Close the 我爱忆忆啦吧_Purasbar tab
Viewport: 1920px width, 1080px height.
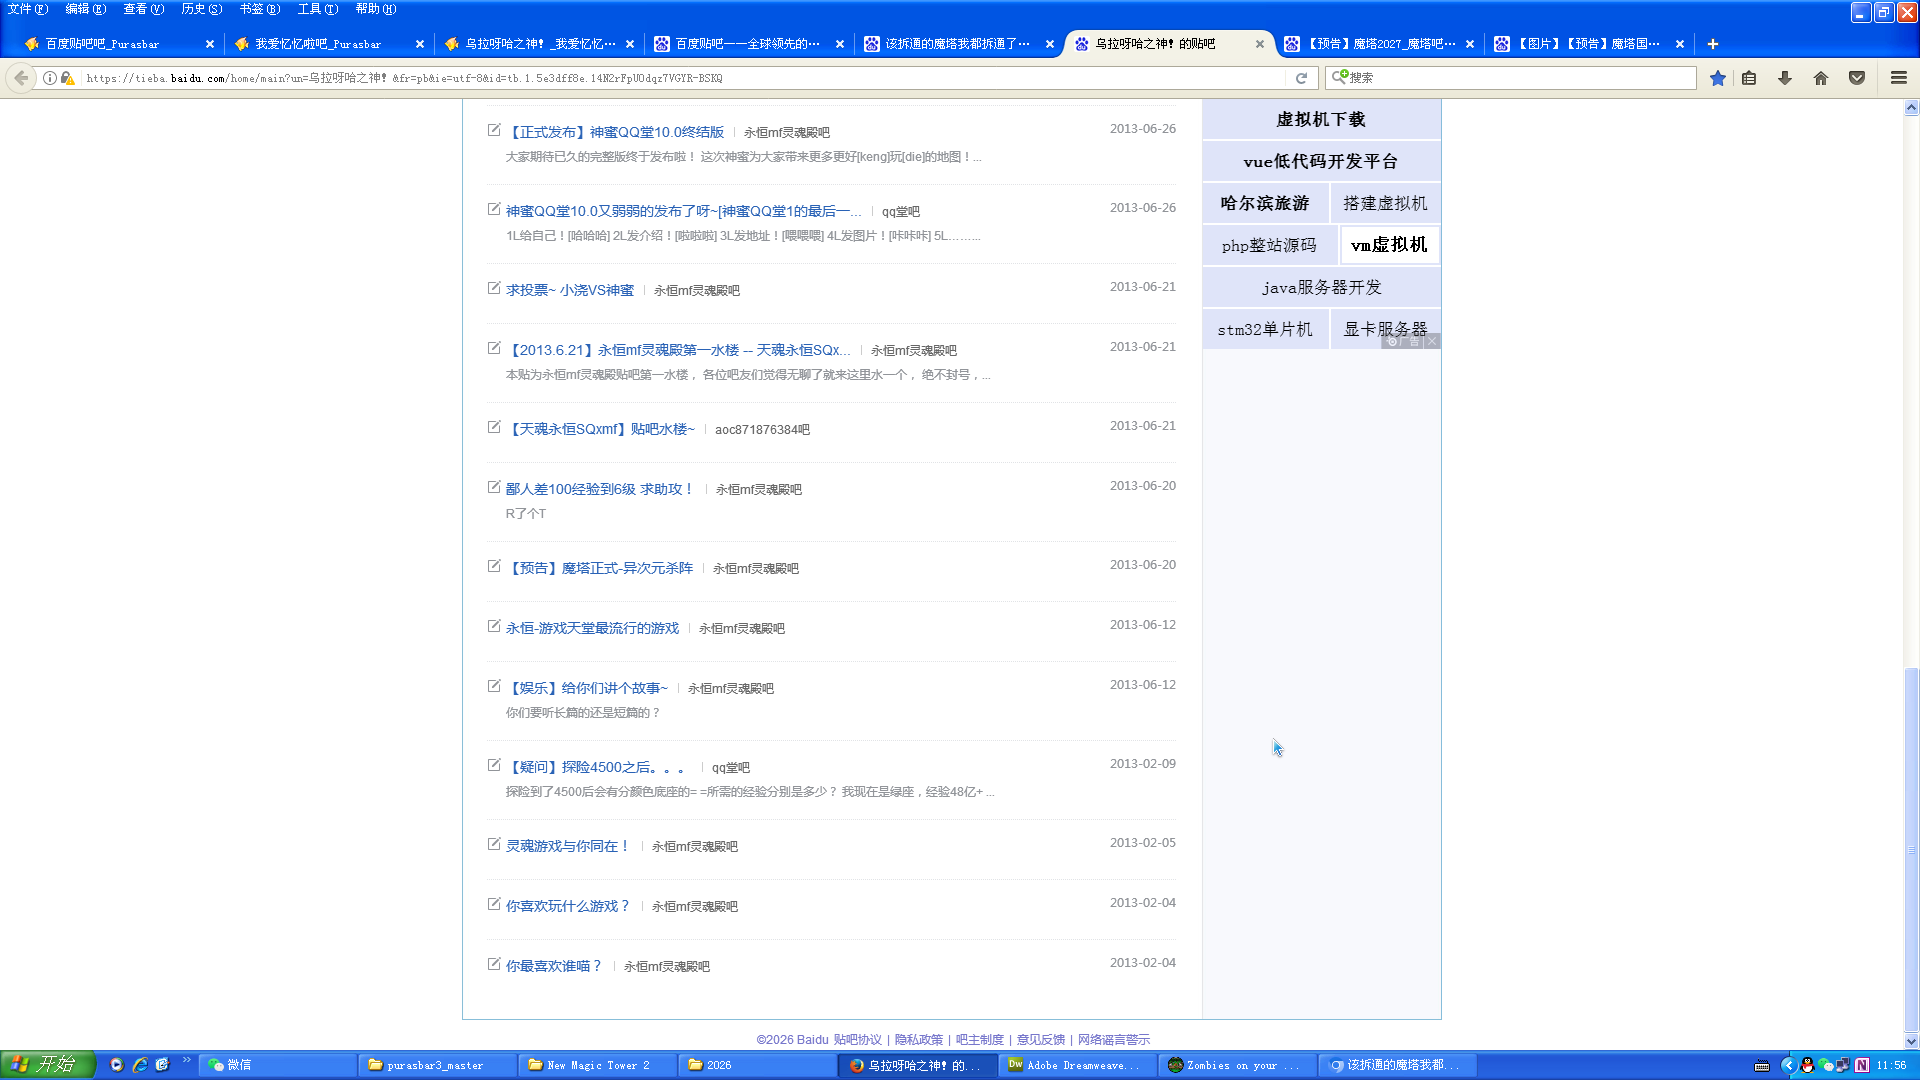pos(420,44)
